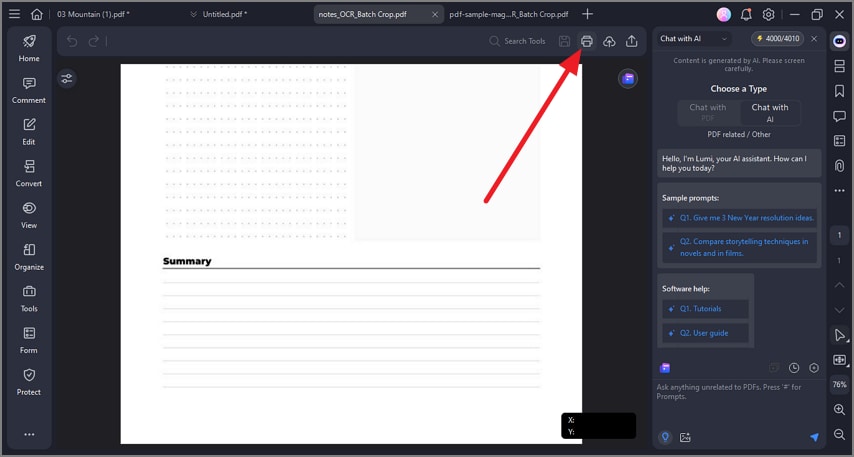
Task: Pick the New Year resolution ideas prompt
Action: [742, 218]
